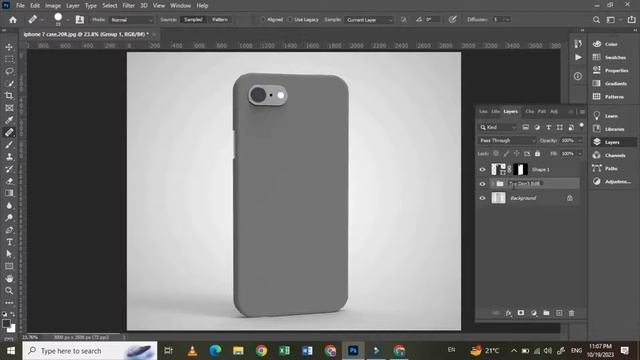Image resolution: width=640 pixels, height=360 pixels.
Task: Click the new group folder icon
Action: point(546,313)
